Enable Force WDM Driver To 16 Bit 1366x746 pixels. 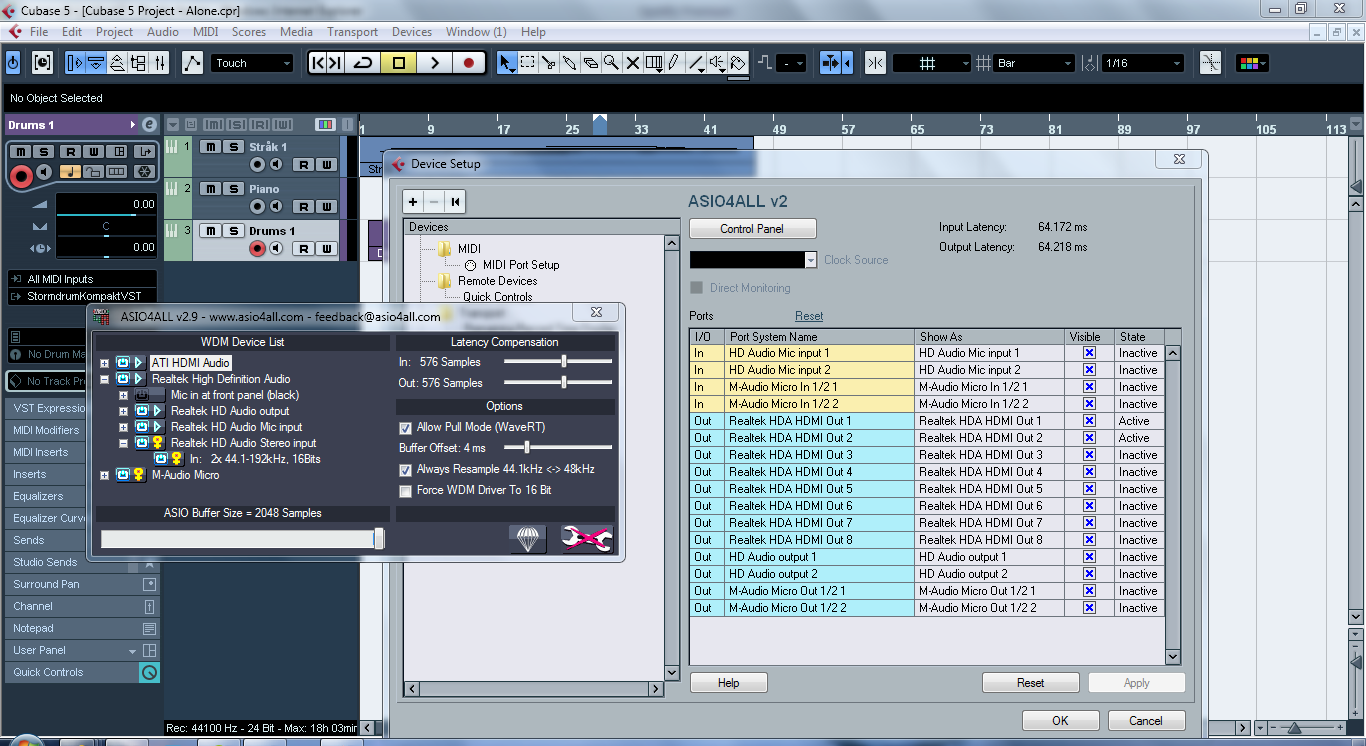(x=405, y=490)
